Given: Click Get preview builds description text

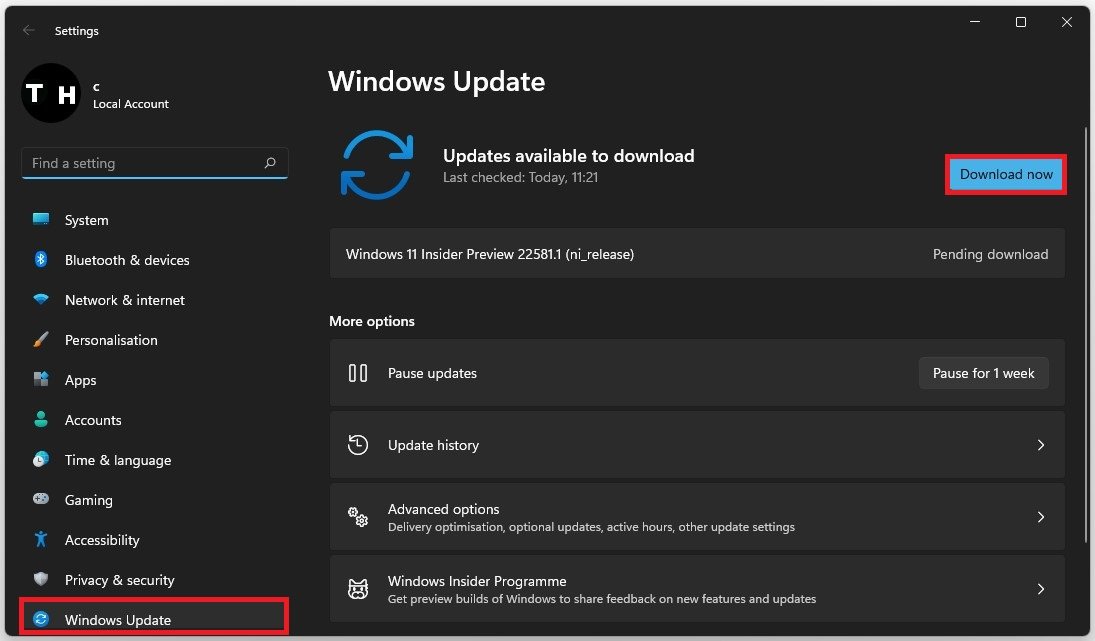Looking at the screenshot, I should [x=602, y=599].
